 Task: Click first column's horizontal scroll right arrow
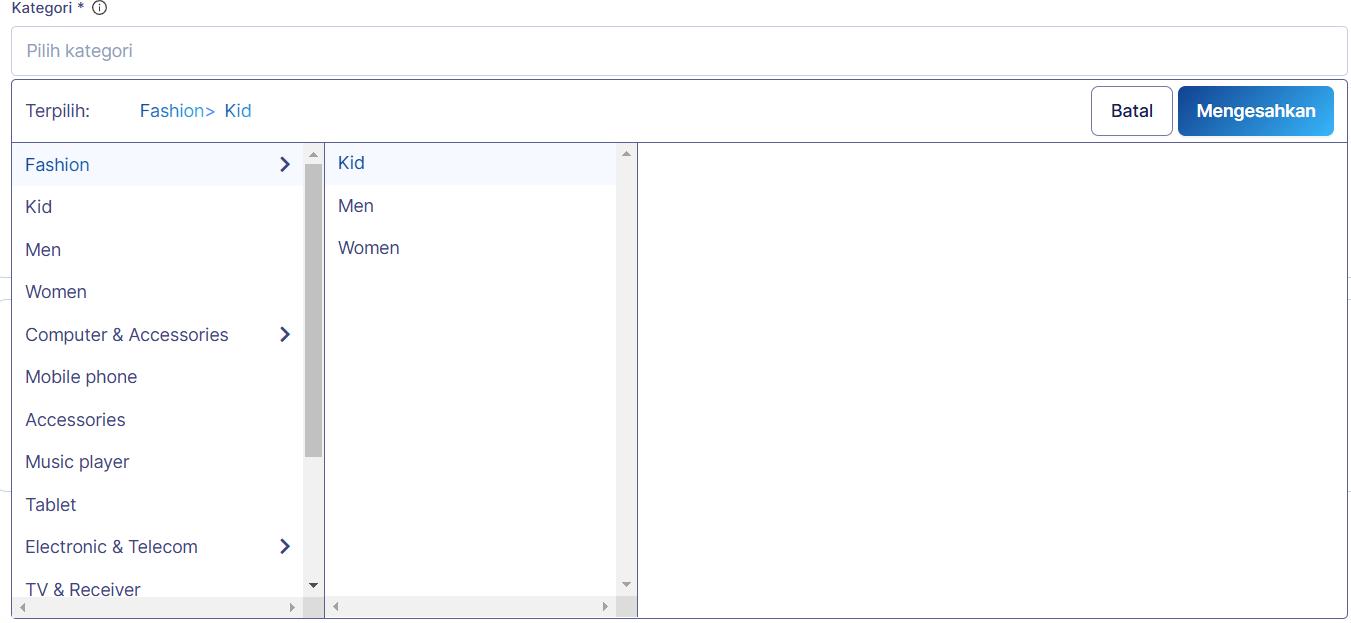point(292,607)
